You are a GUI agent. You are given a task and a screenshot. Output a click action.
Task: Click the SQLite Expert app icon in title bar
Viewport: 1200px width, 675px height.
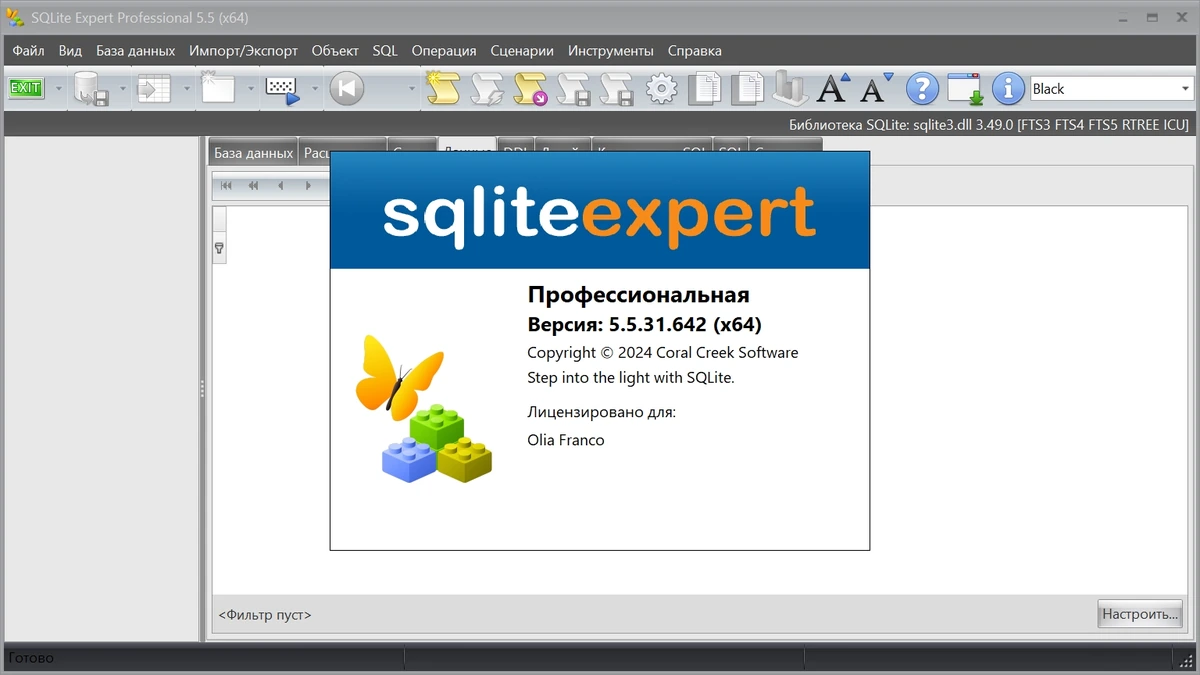(15, 17)
